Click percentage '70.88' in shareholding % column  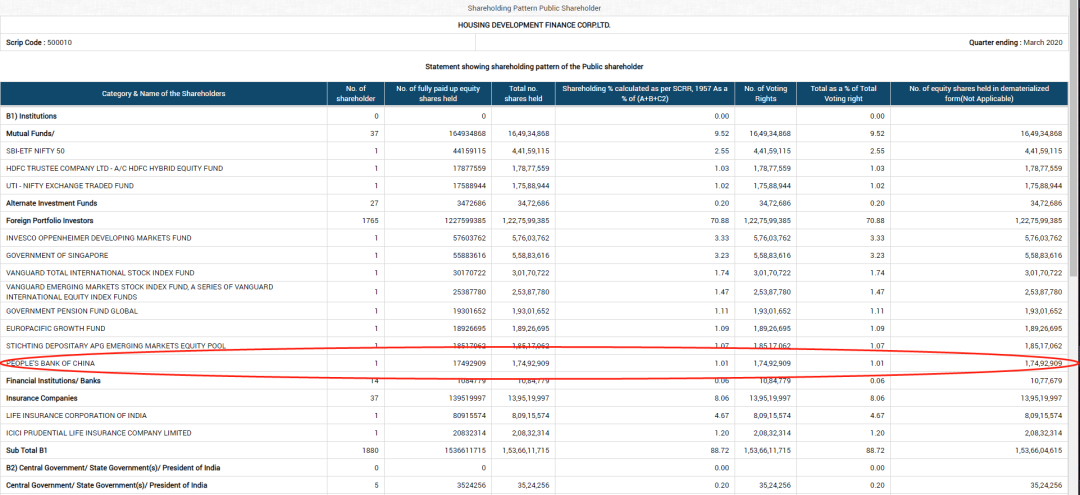pos(720,220)
